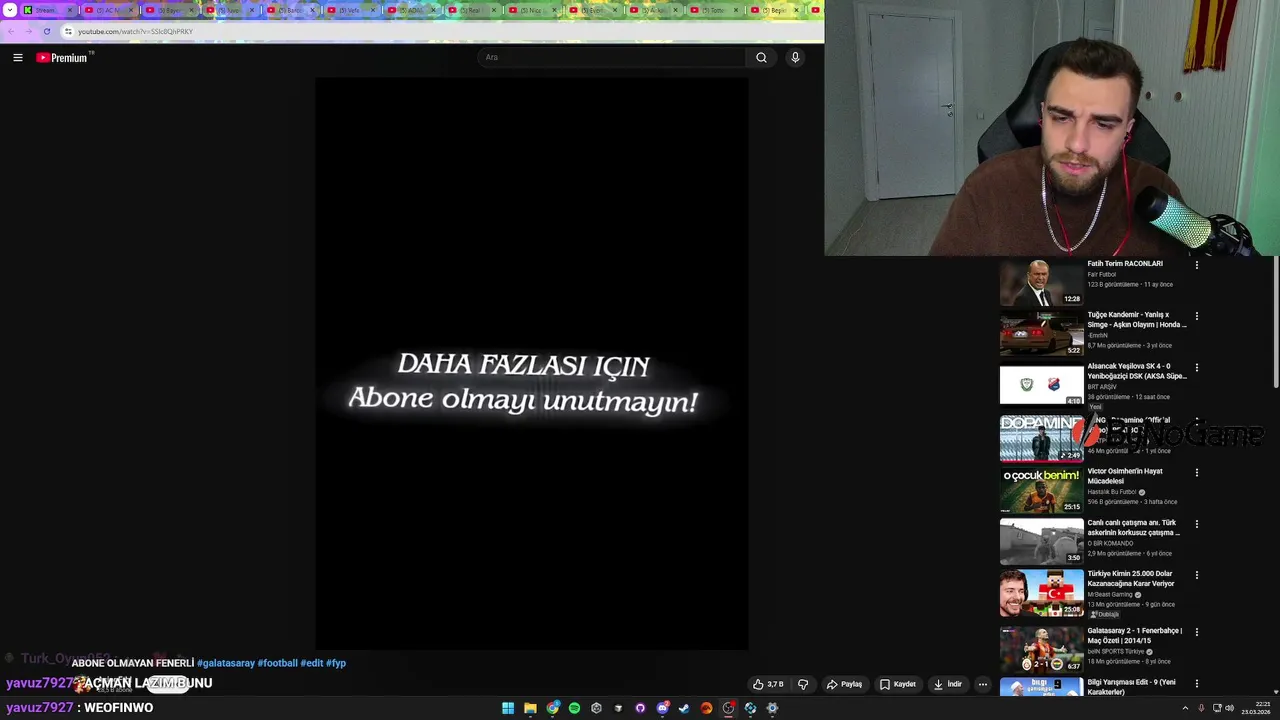Visit beIN SPORTS Türkiye channel link
Viewport: 1280px width, 720px height.
pyautogui.click(x=1116, y=651)
